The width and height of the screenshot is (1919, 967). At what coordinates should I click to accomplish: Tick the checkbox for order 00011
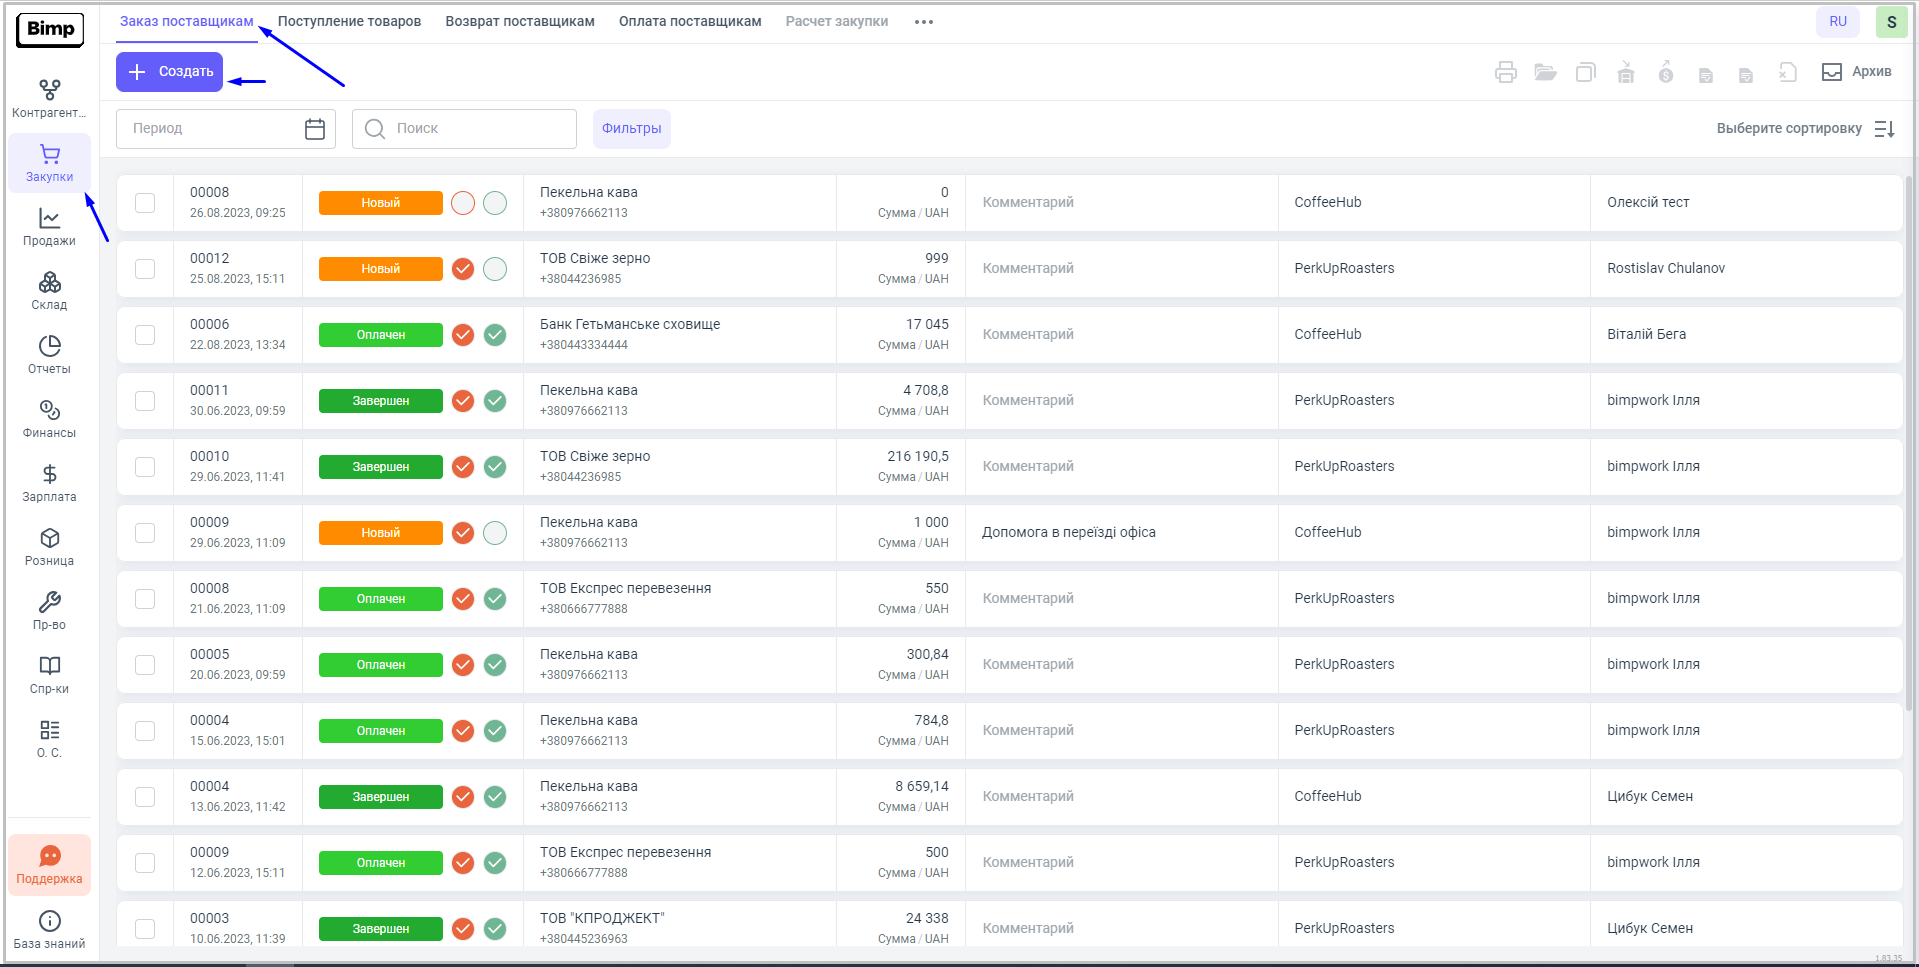[x=145, y=400]
